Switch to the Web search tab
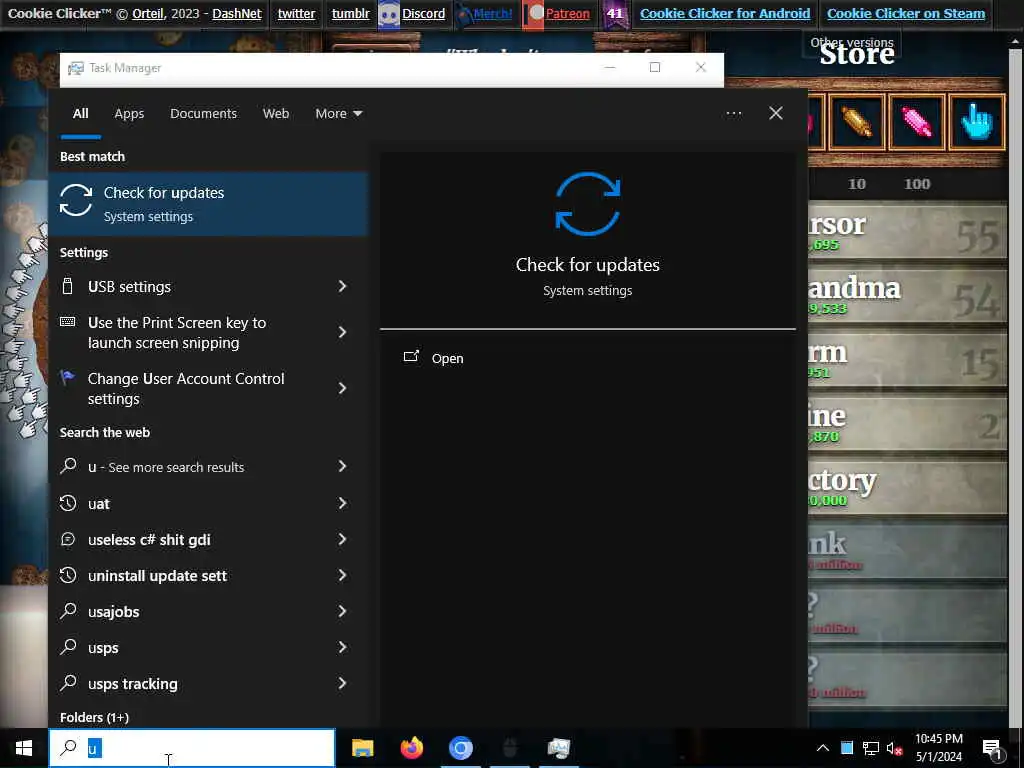This screenshot has height=768, width=1024. (276, 114)
